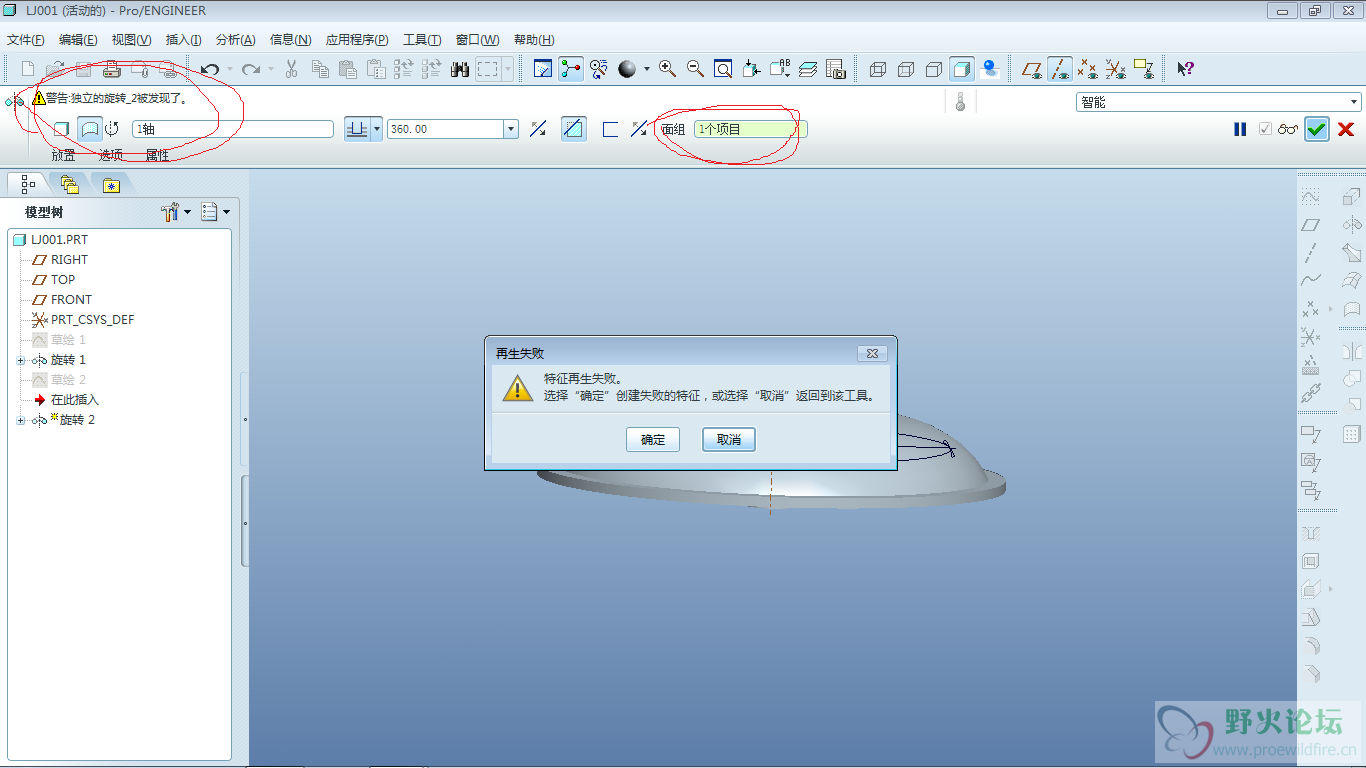
Task: Accept the feature with green check
Action: pyautogui.click(x=1317, y=129)
